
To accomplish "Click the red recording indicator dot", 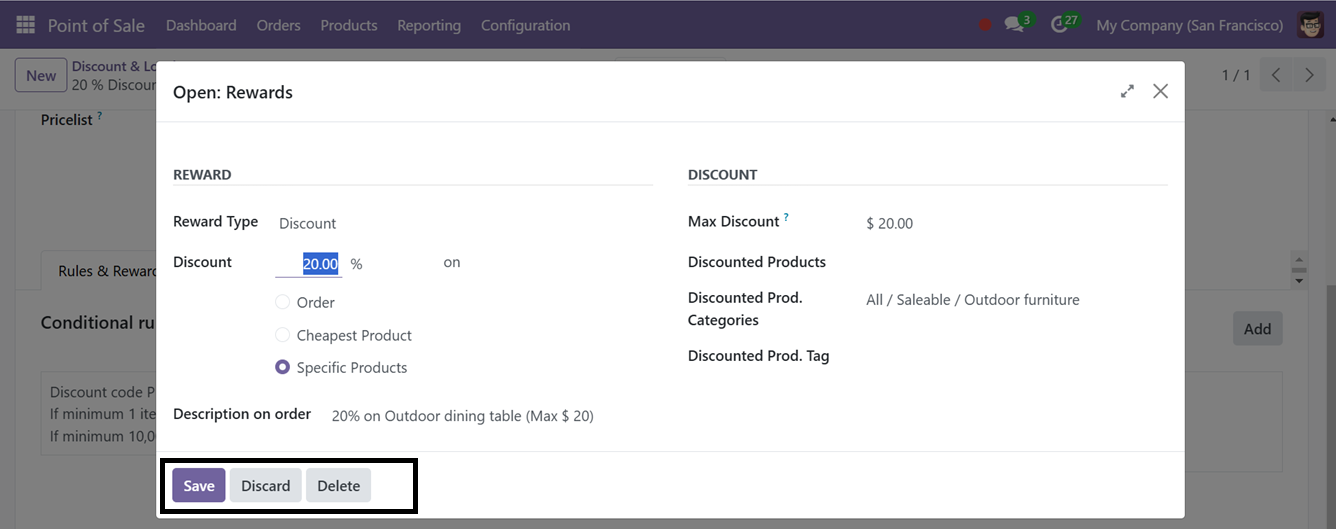I will pos(986,25).
